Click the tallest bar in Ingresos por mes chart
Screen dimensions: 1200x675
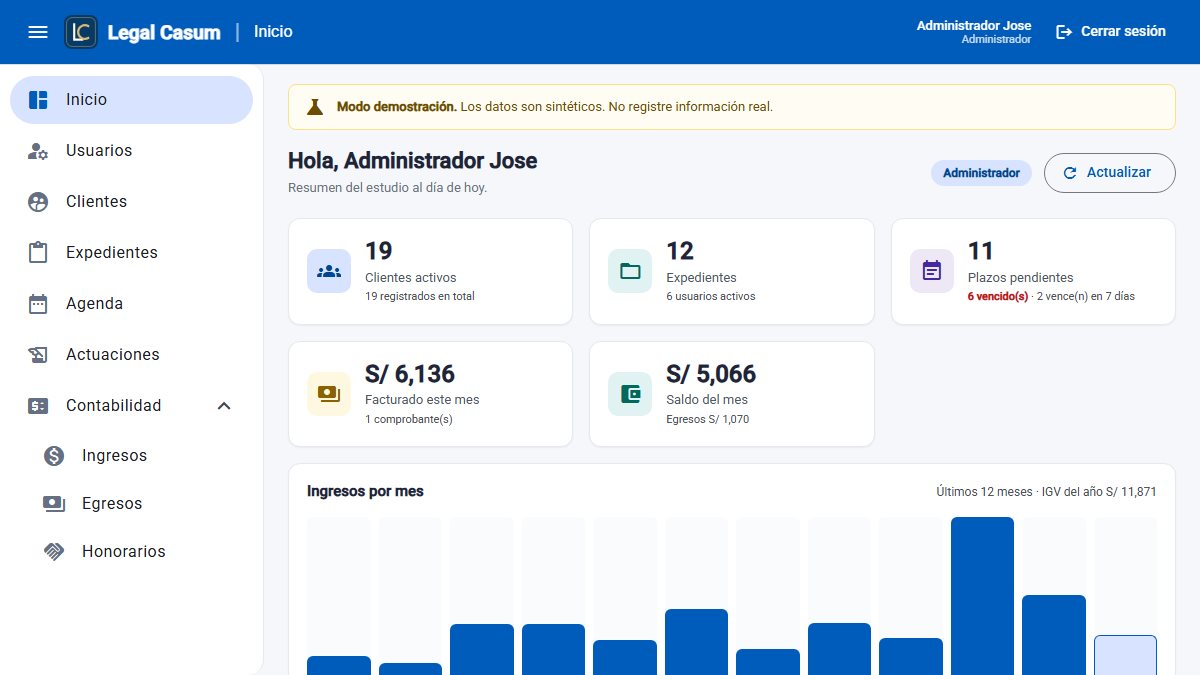[982, 596]
